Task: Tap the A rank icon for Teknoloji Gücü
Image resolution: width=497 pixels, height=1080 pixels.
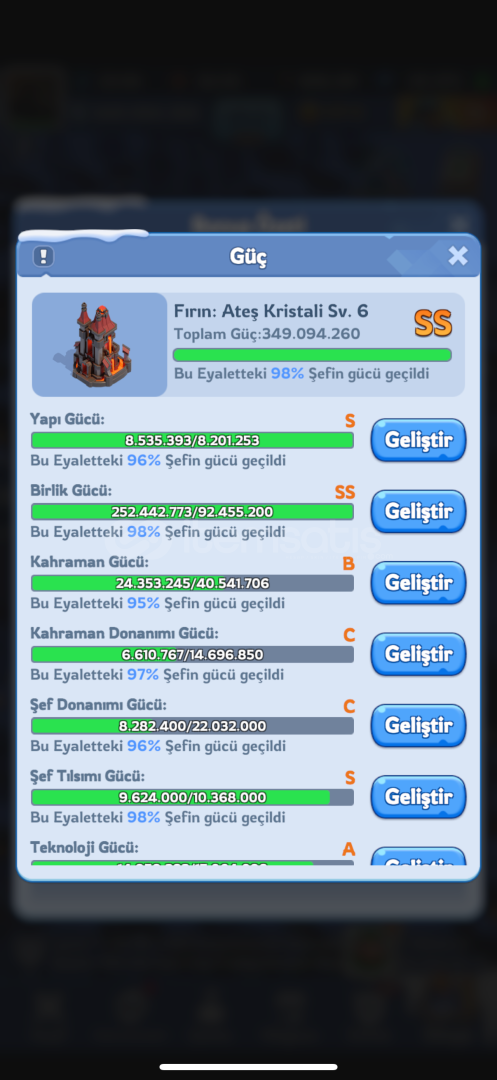Action: (348, 849)
